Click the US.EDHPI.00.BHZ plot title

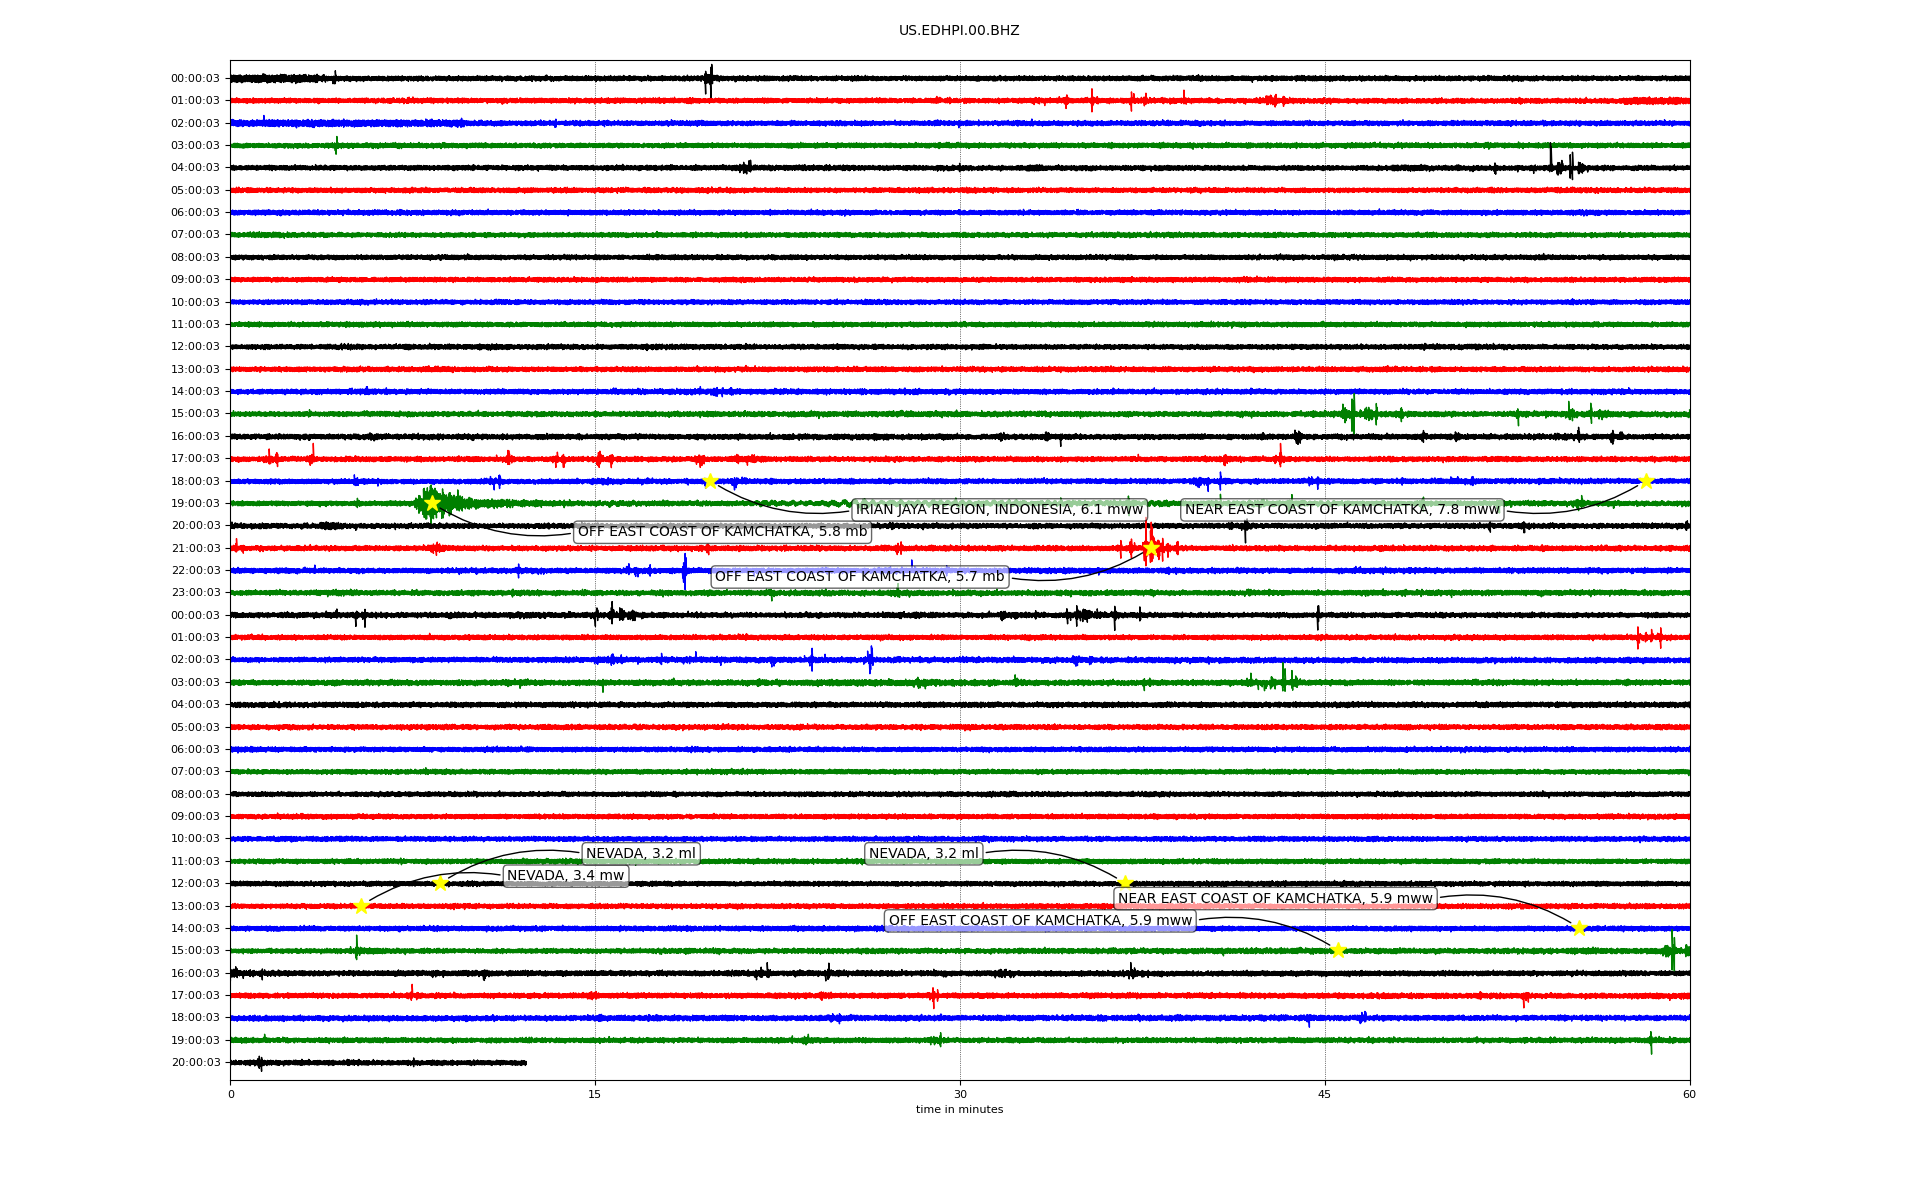(x=959, y=31)
